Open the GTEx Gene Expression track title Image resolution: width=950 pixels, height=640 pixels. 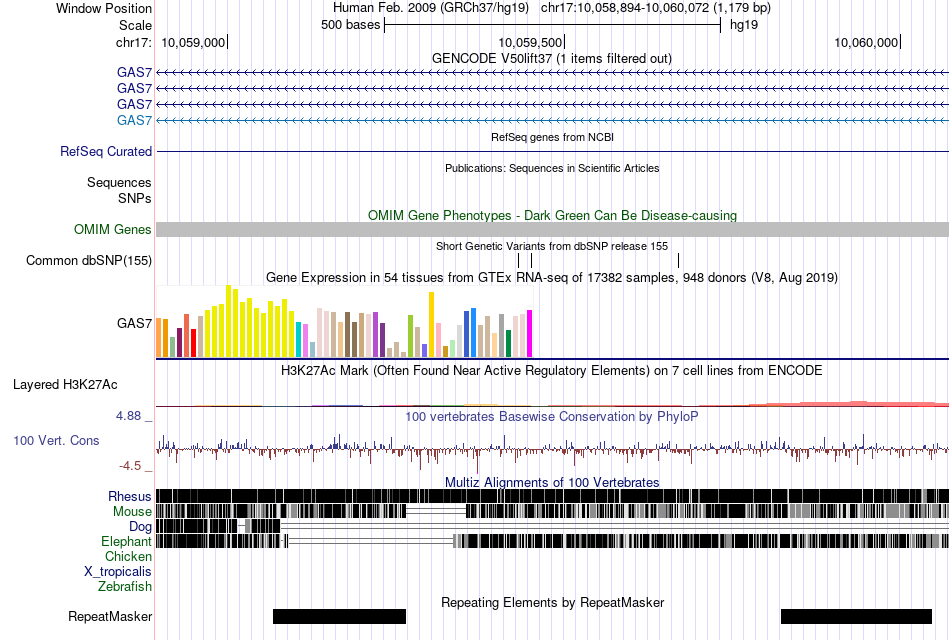tap(552, 278)
